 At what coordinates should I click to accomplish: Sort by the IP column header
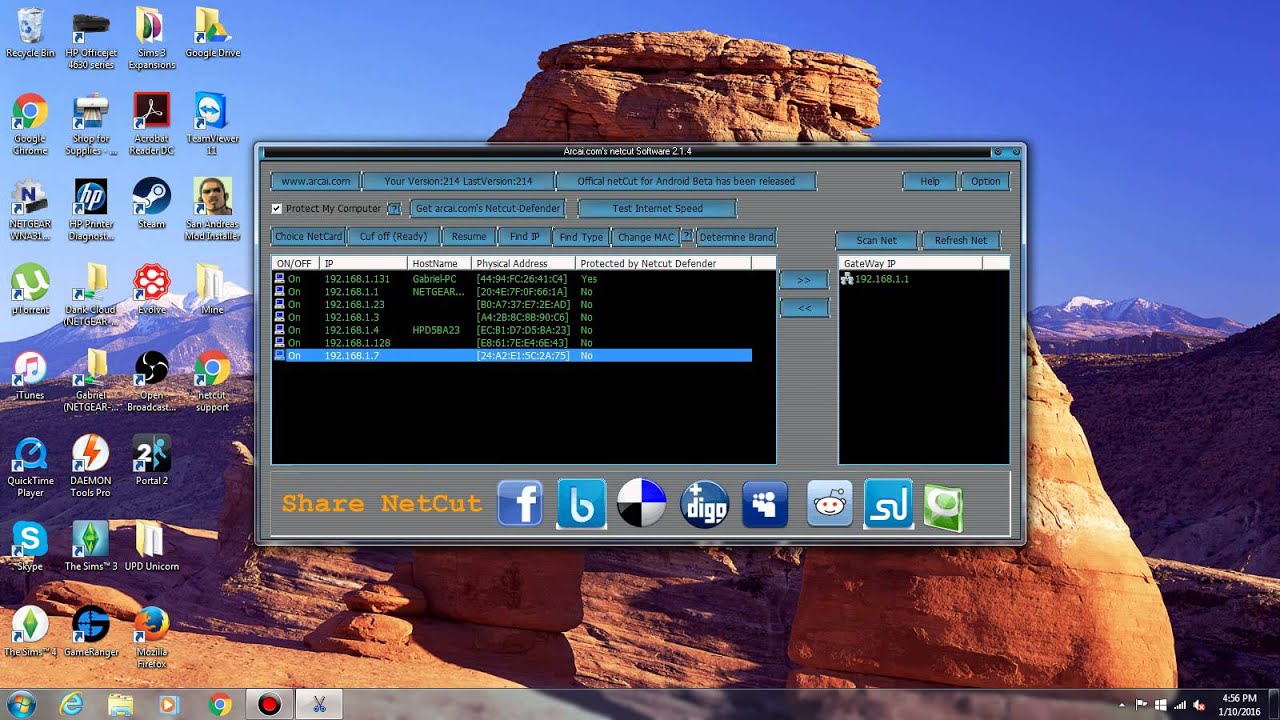364,263
